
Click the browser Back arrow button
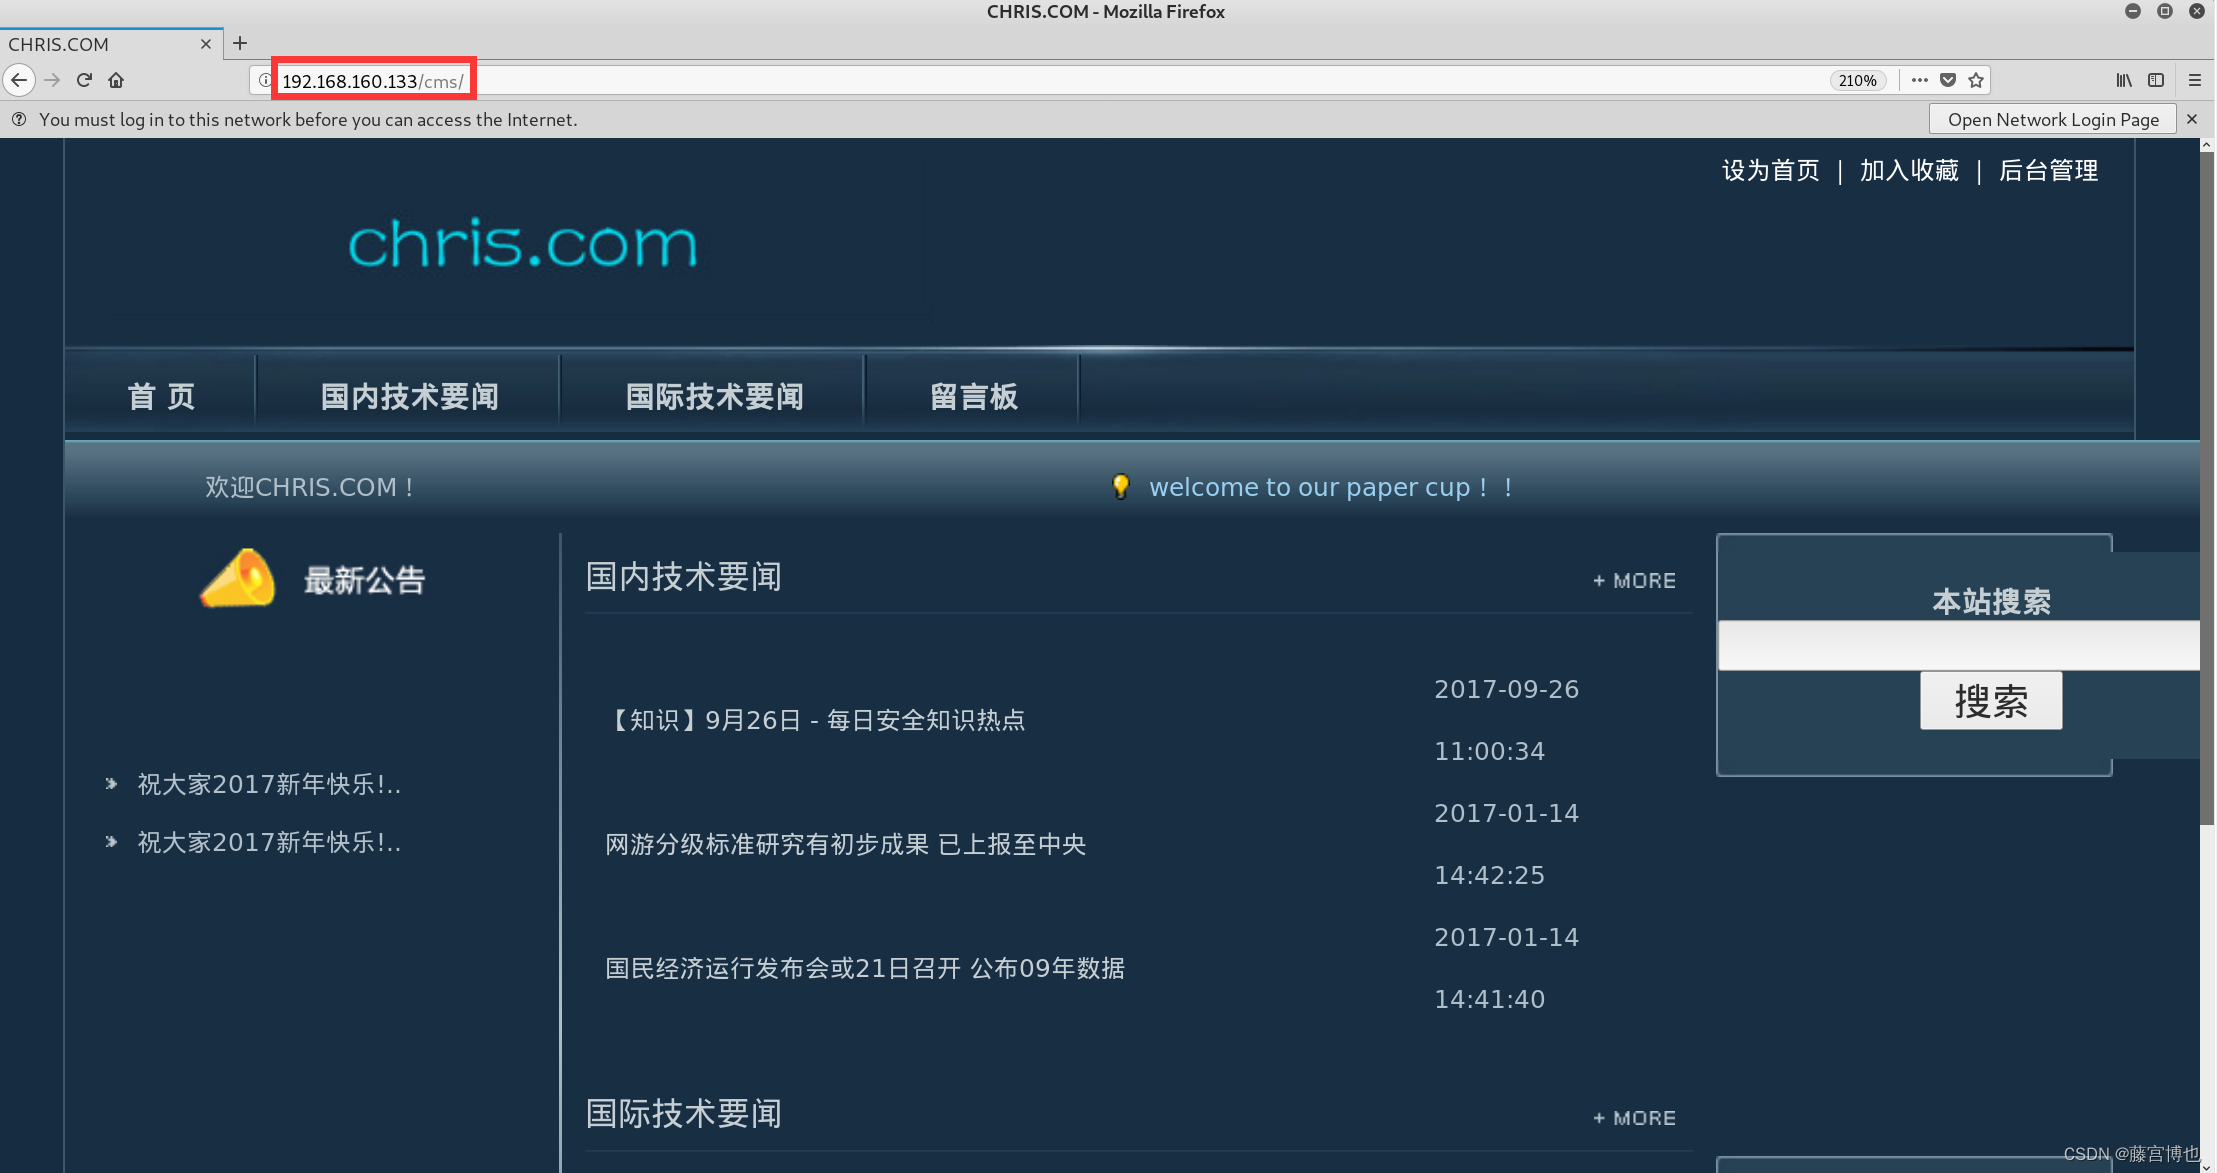[19, 80]
